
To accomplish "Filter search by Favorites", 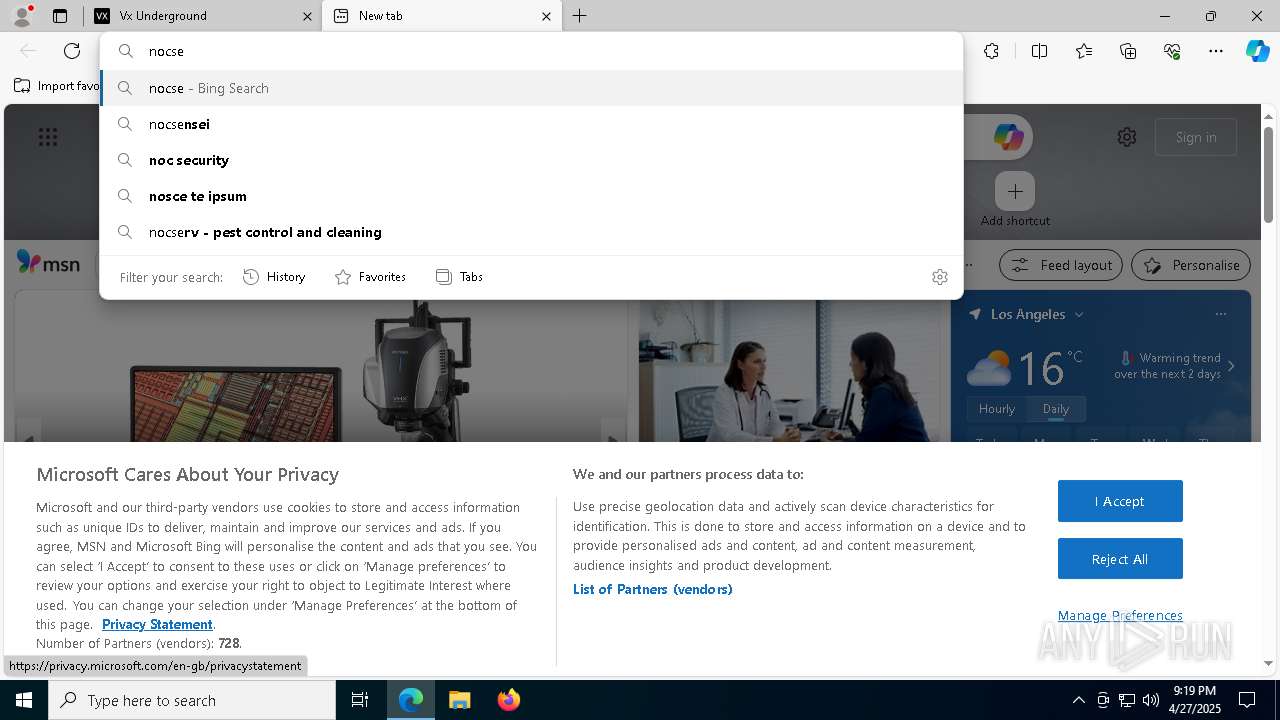I will [x=370, y=277].
